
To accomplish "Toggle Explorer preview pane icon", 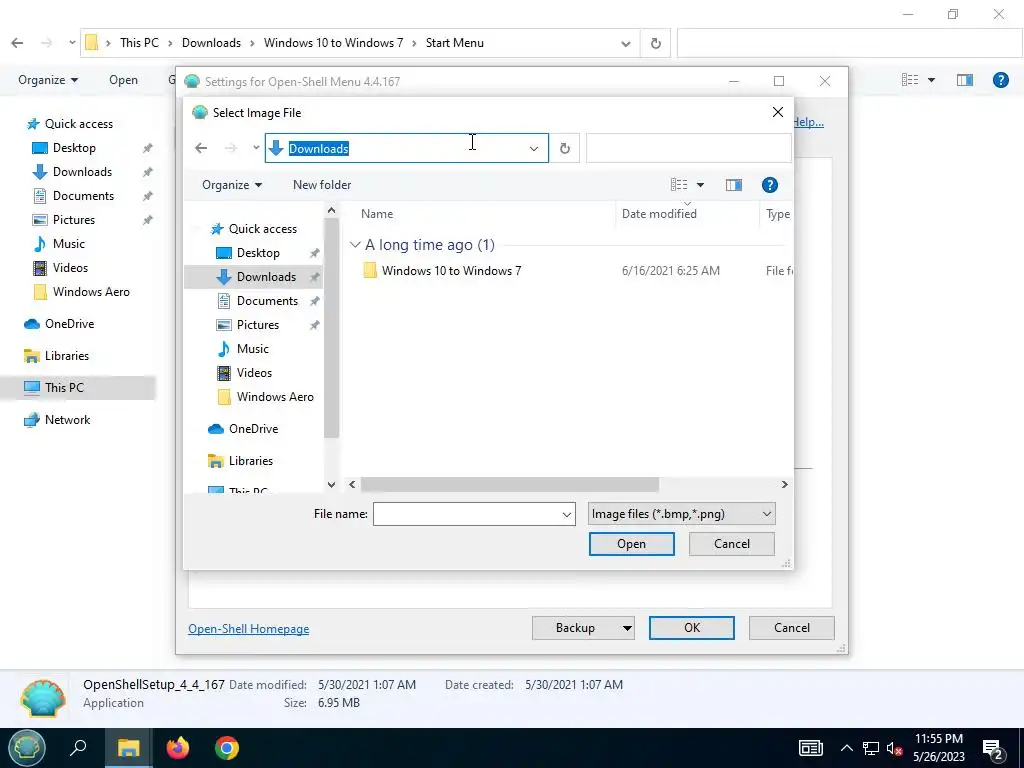I will point(965,80).
